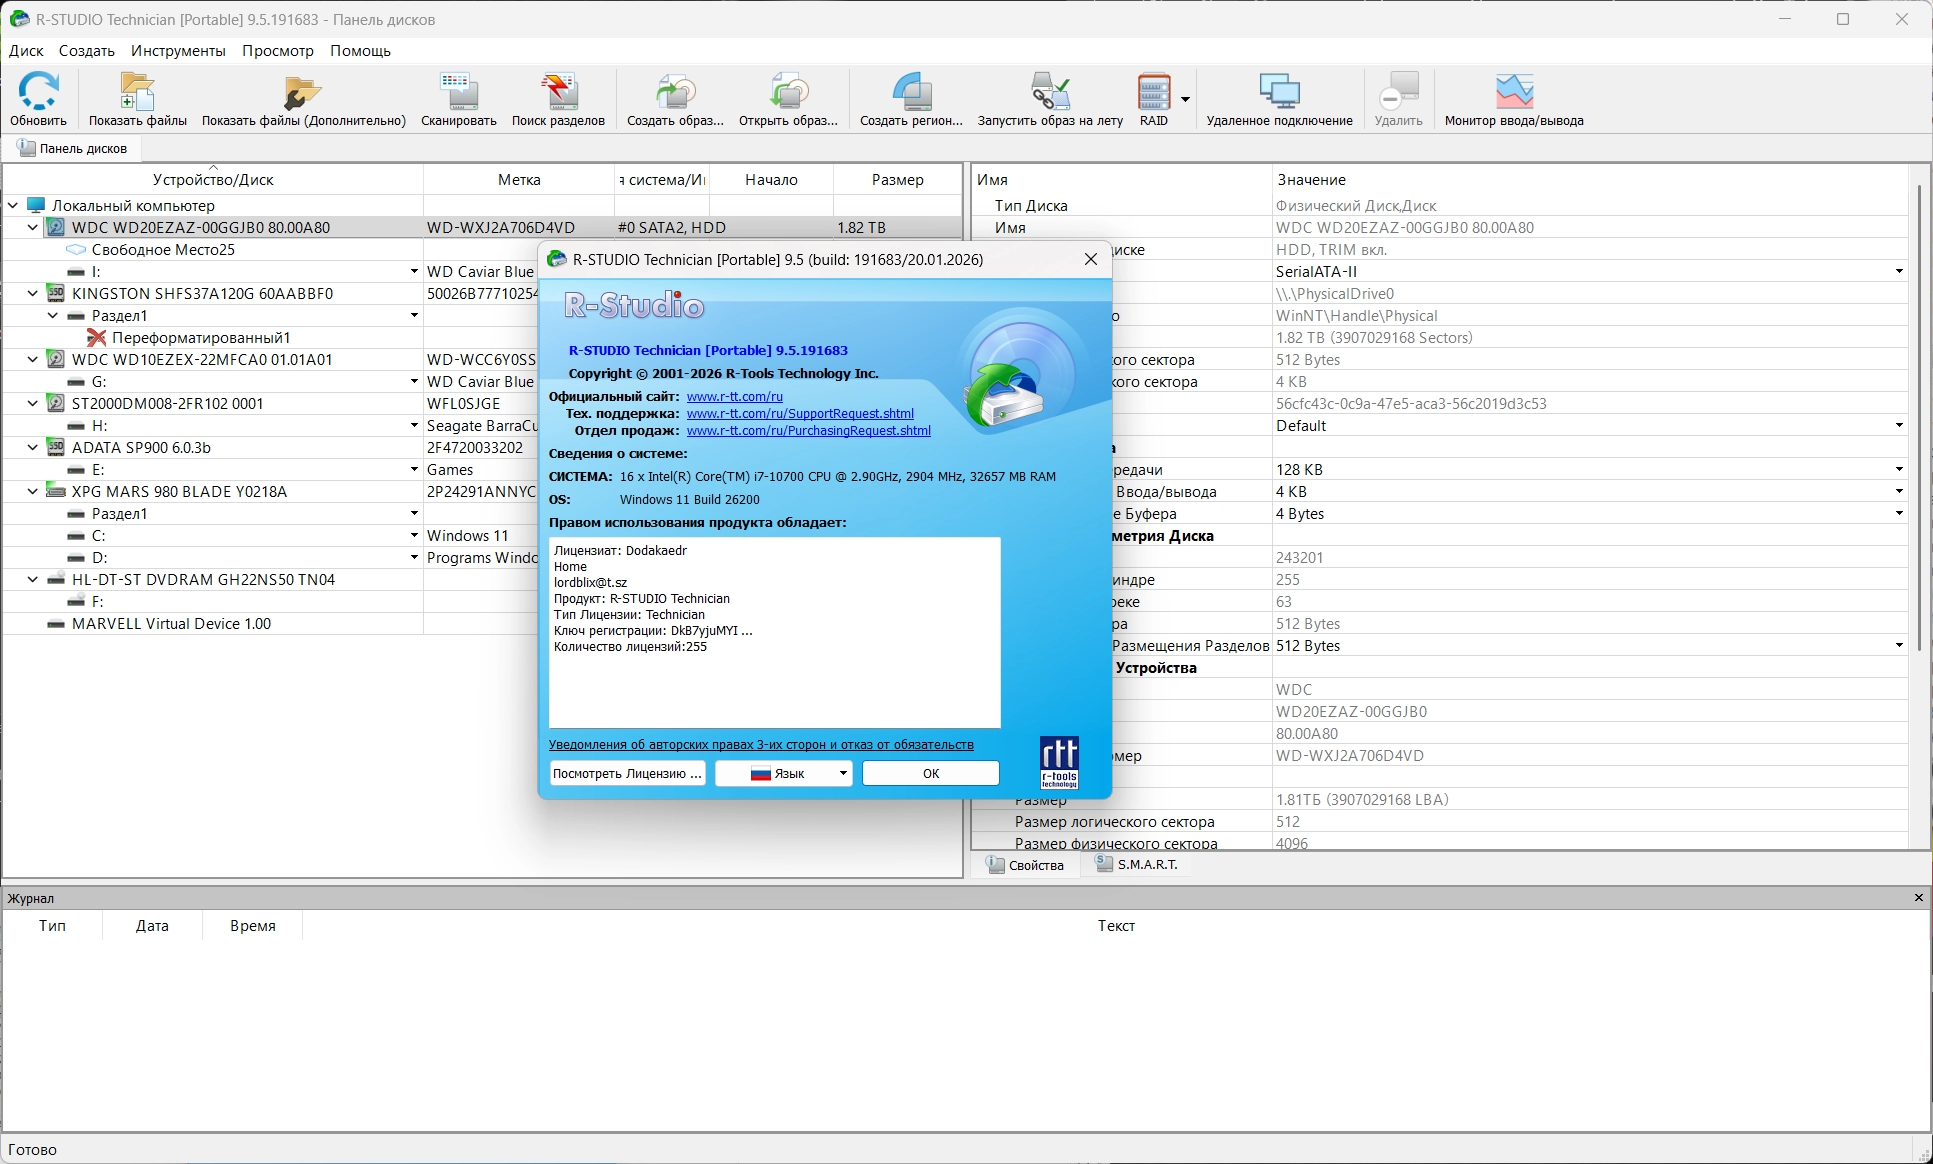1933x1164 pixels.
Task: Collapse the Local Computer (Локальный компьютер) node
Action: coord(13,206)
